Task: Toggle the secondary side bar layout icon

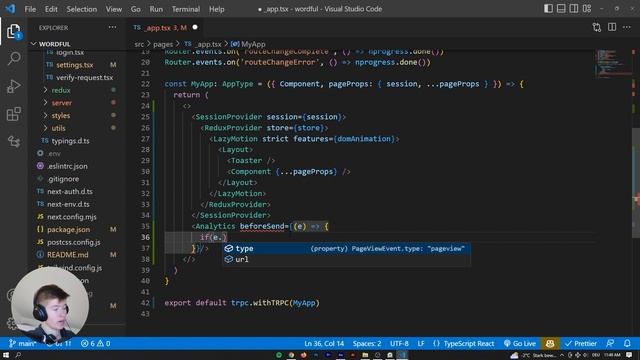Action: click(x=573, y=9)
